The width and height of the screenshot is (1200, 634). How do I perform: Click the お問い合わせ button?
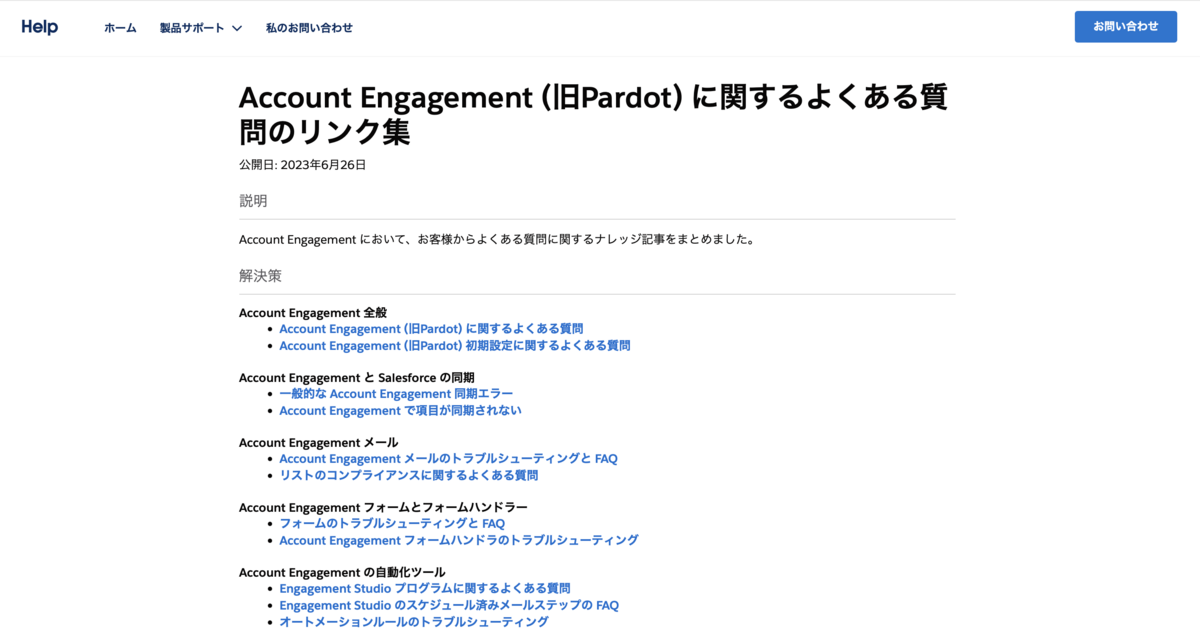[x=1126, y=27]
